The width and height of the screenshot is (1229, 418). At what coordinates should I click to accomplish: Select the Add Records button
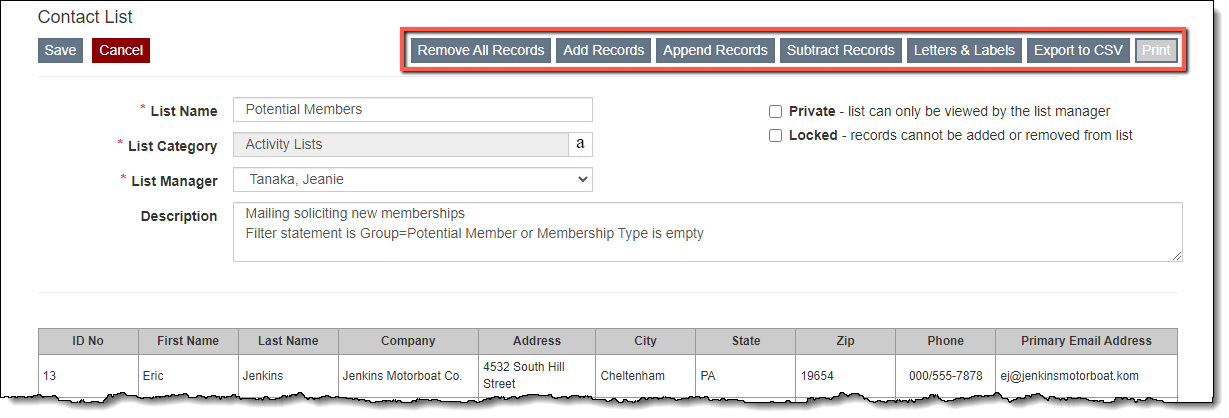pos(603,51)
